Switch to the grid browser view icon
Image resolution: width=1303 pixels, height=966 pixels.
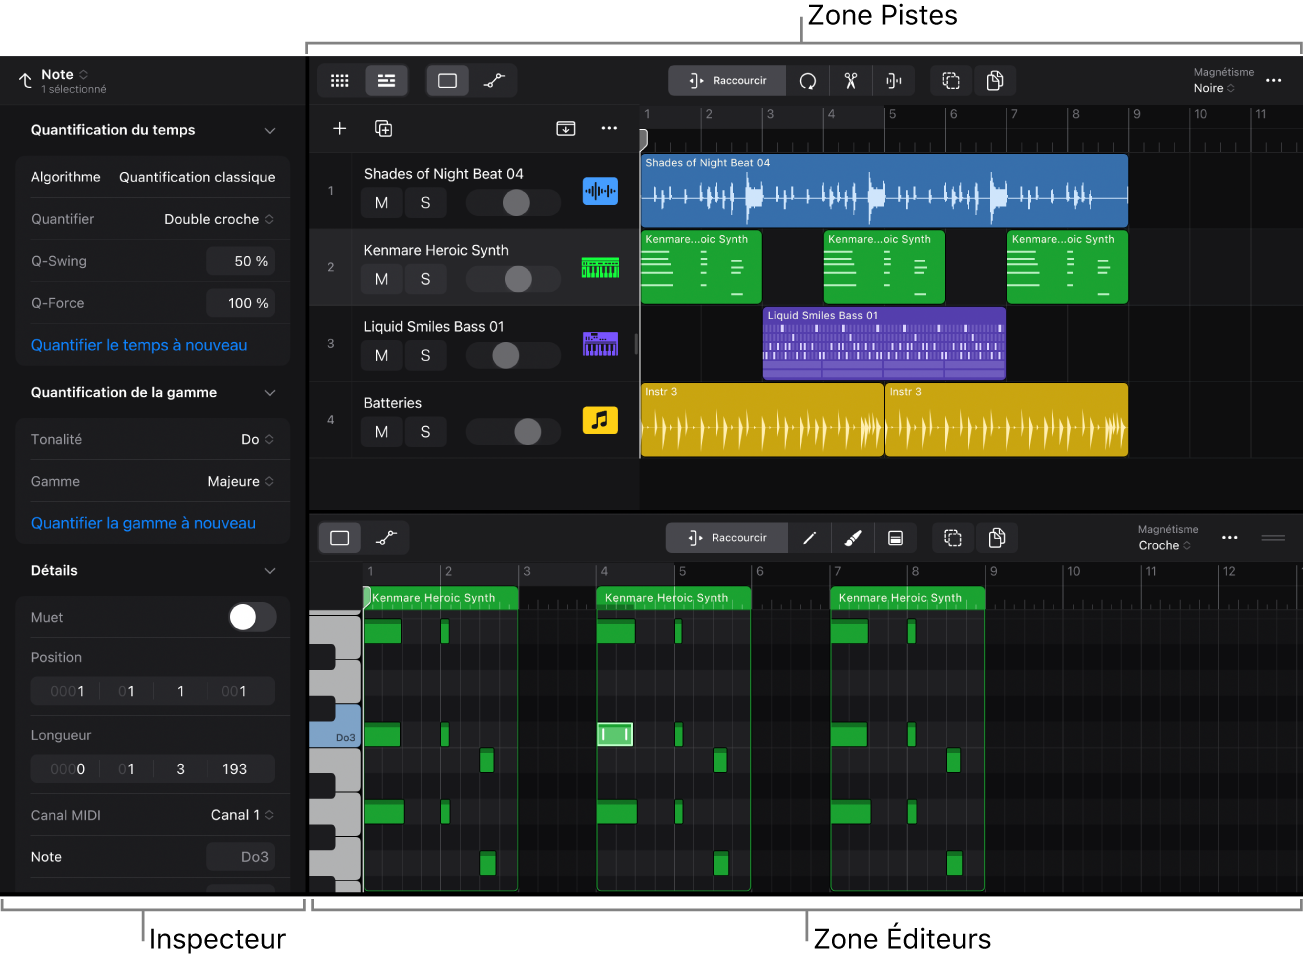pos(340,81)
